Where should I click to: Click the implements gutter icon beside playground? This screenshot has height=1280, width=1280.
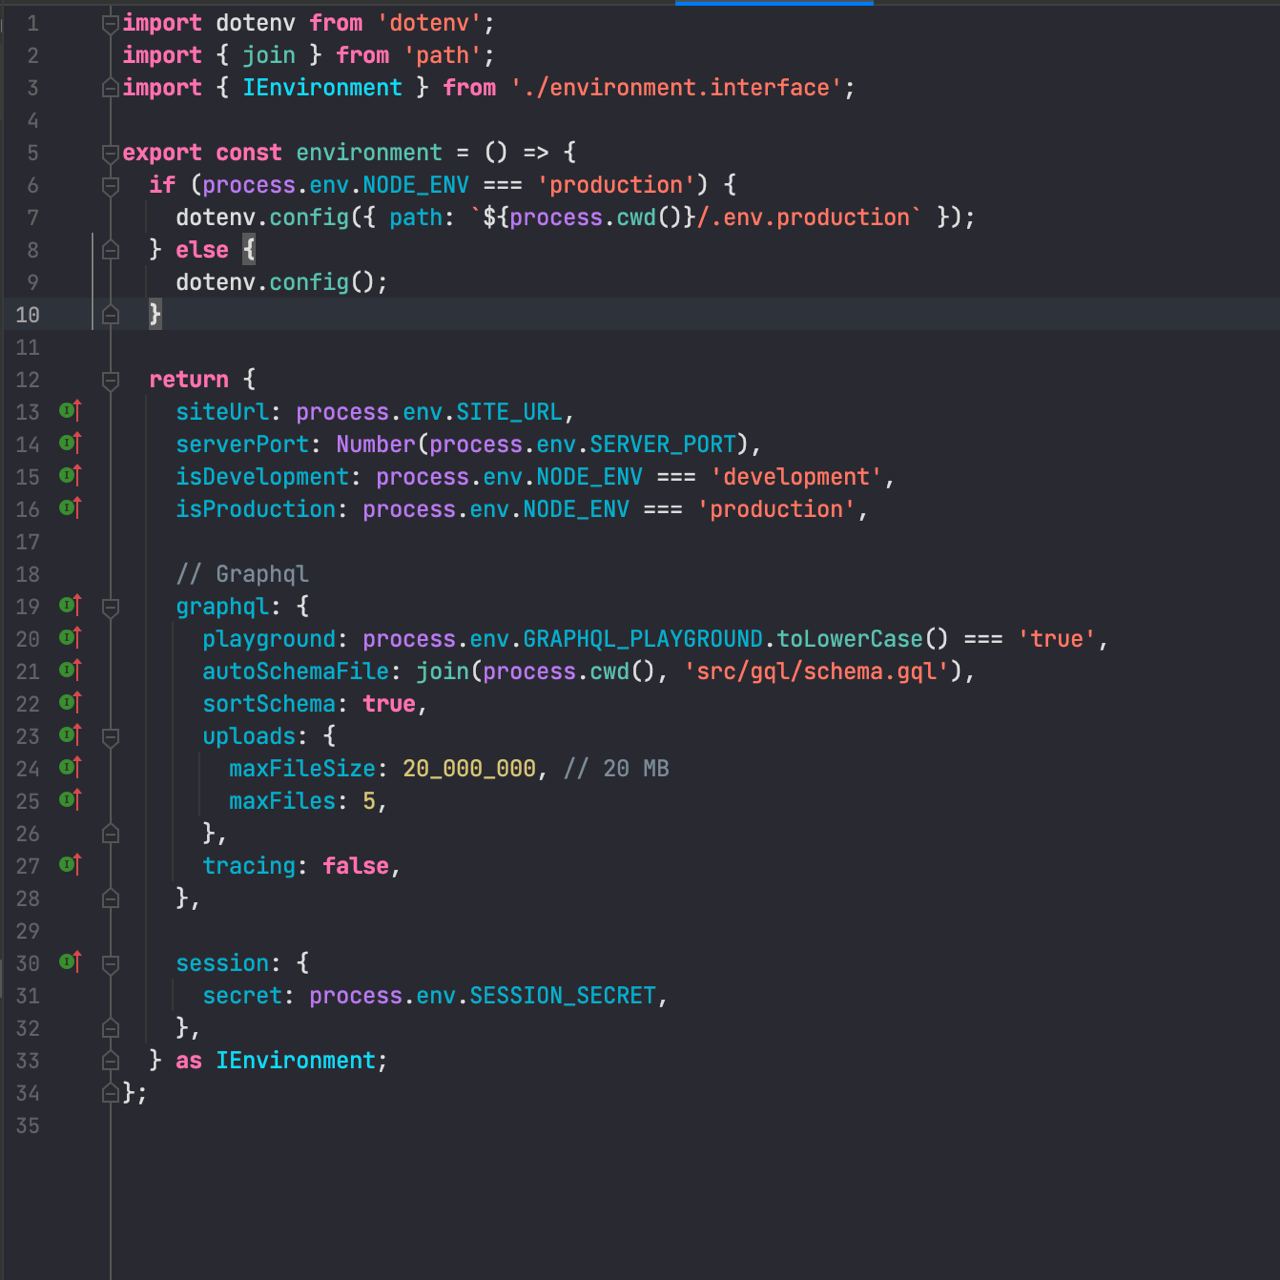pos(69,637)
